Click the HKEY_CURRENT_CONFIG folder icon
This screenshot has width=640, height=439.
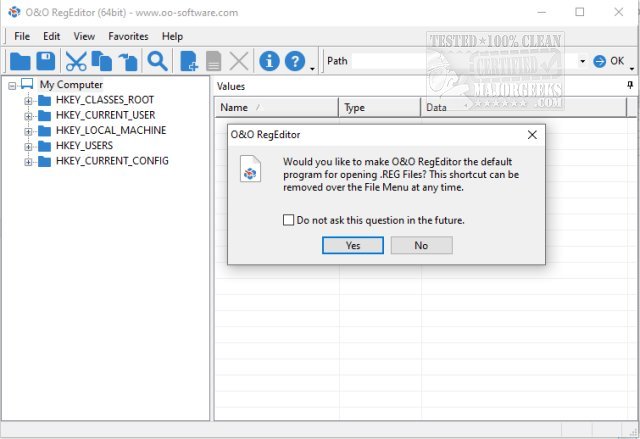pos(44,162)
